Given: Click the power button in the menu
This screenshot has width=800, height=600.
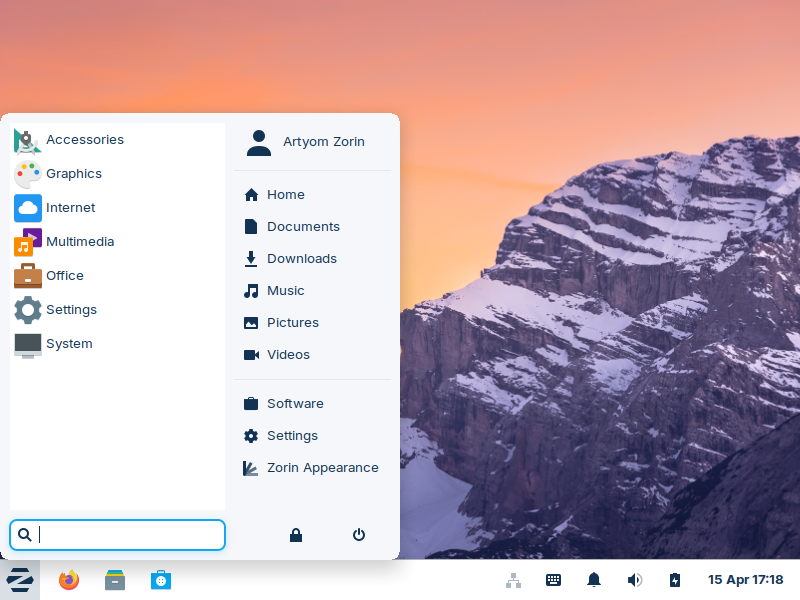Looking at the screenshot, I should click(358, 535).
